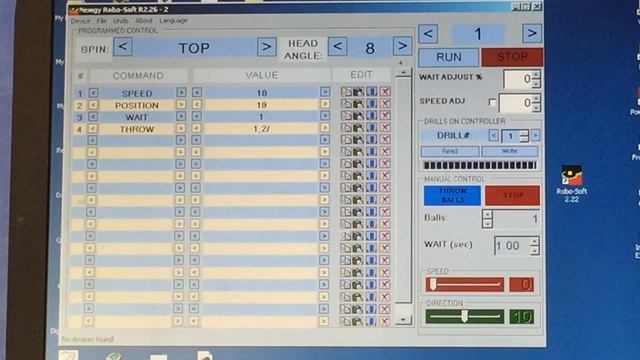Increase DRILL# with right arrow

coord(535,135)
